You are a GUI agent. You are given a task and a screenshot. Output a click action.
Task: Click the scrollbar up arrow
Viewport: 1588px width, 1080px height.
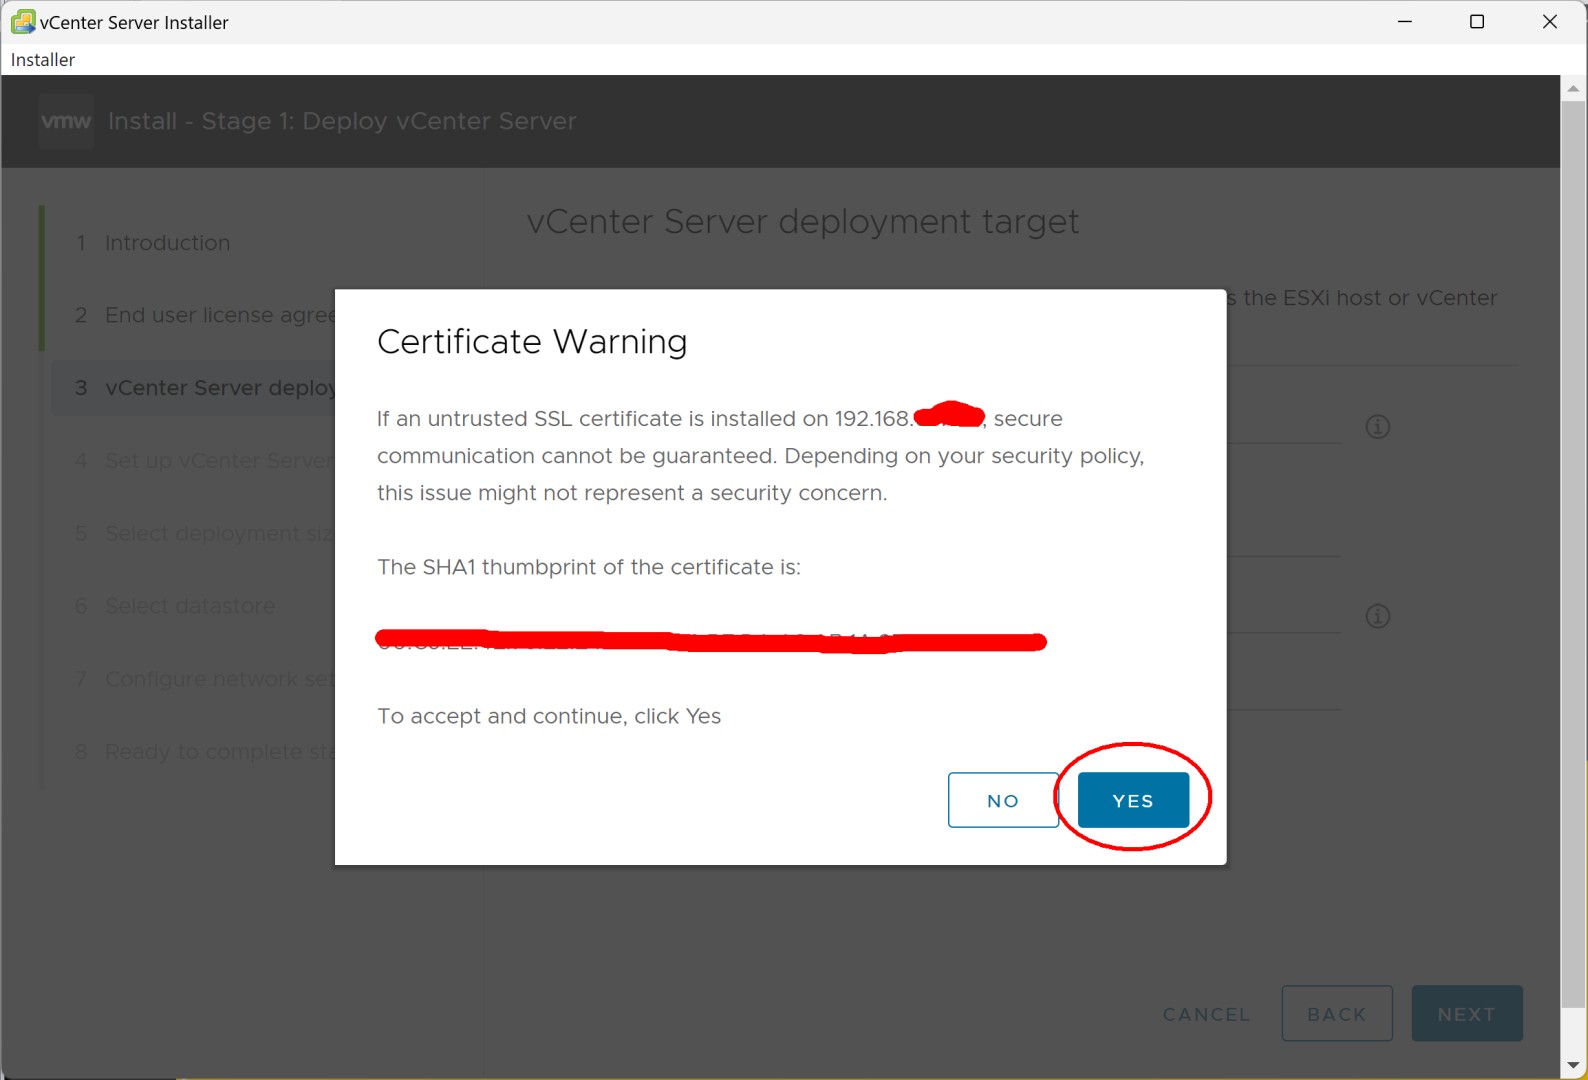pyautogui.click(x=1573, y=89)
